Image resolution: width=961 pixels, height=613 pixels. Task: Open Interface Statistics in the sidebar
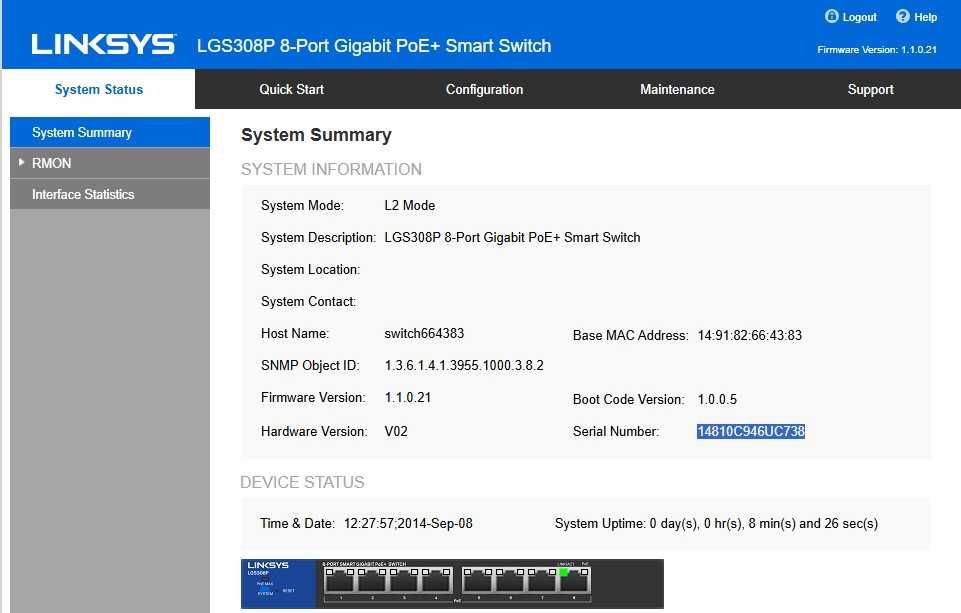[110, 194]
